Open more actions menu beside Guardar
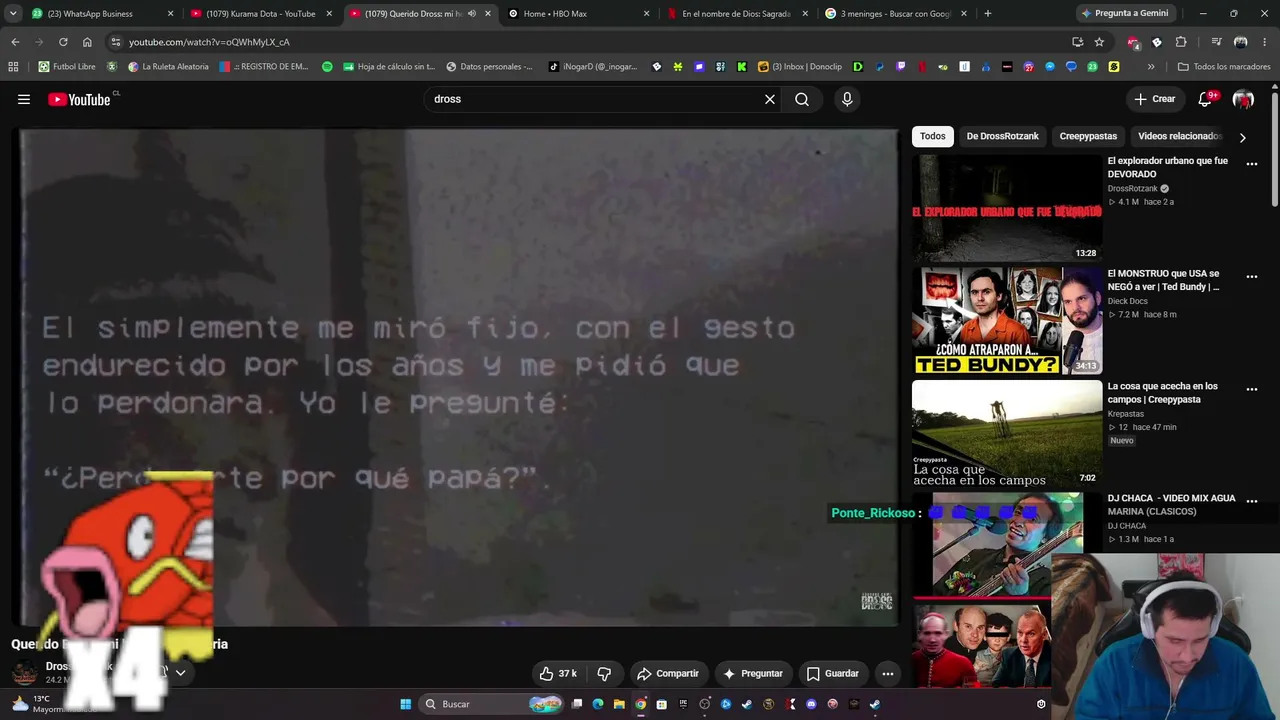The image size is (1280, 720). [x=887, y=674]
